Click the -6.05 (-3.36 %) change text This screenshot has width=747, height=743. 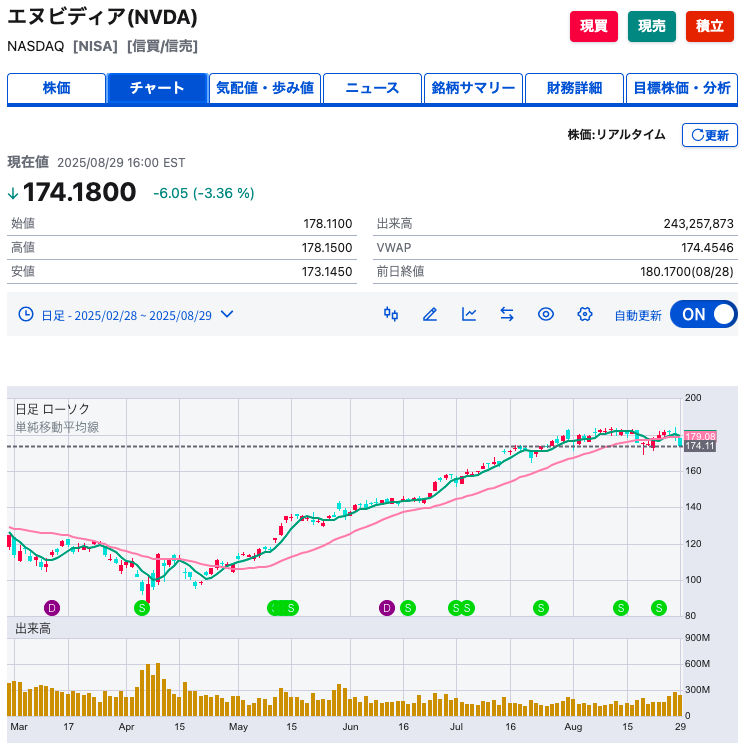(204, 193)
